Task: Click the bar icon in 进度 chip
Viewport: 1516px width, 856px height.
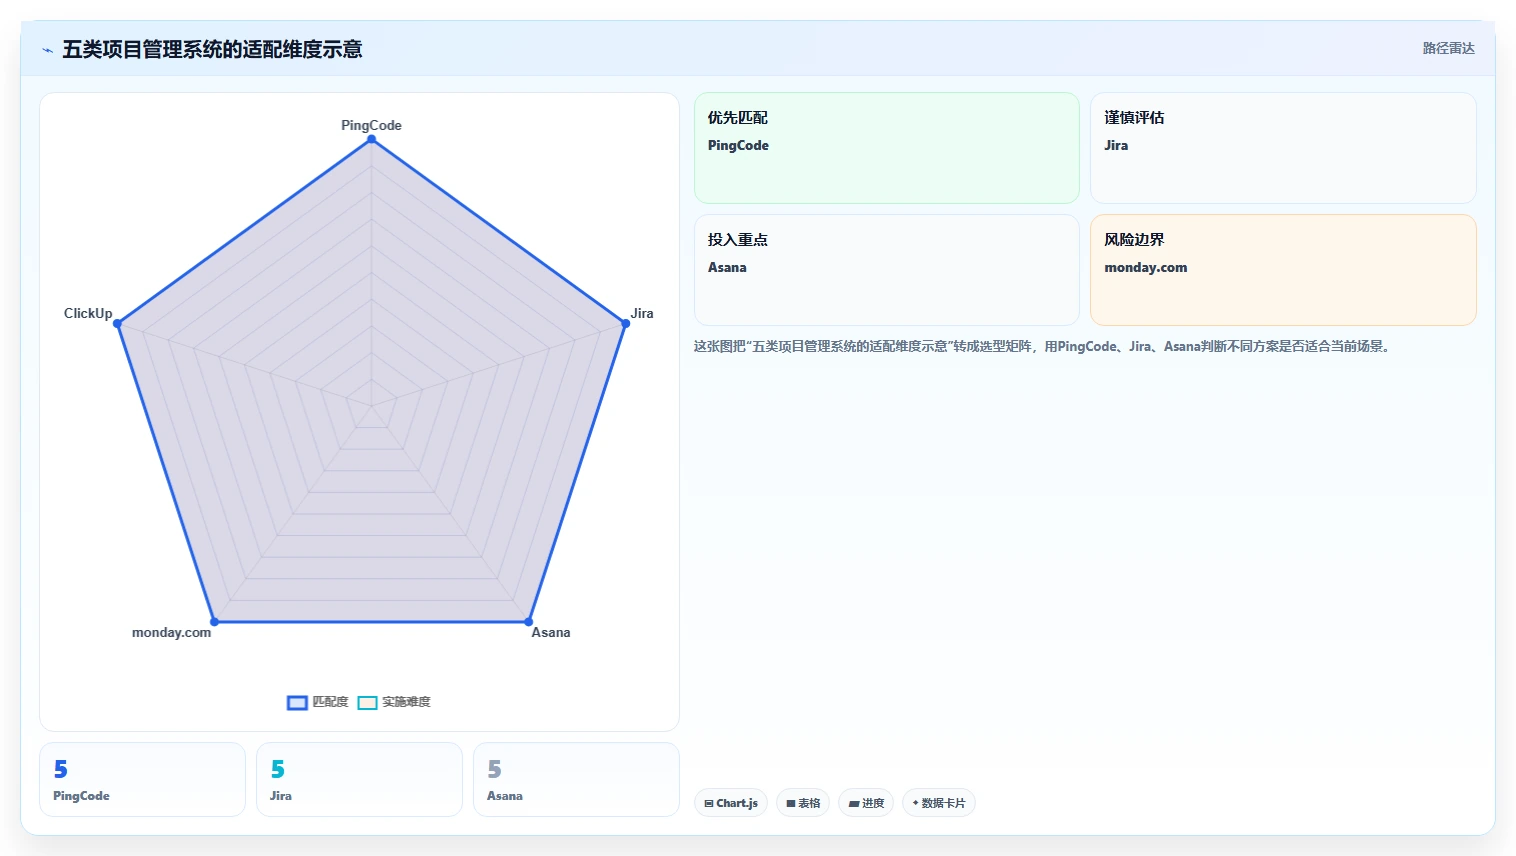Action: tap(854, 804)
